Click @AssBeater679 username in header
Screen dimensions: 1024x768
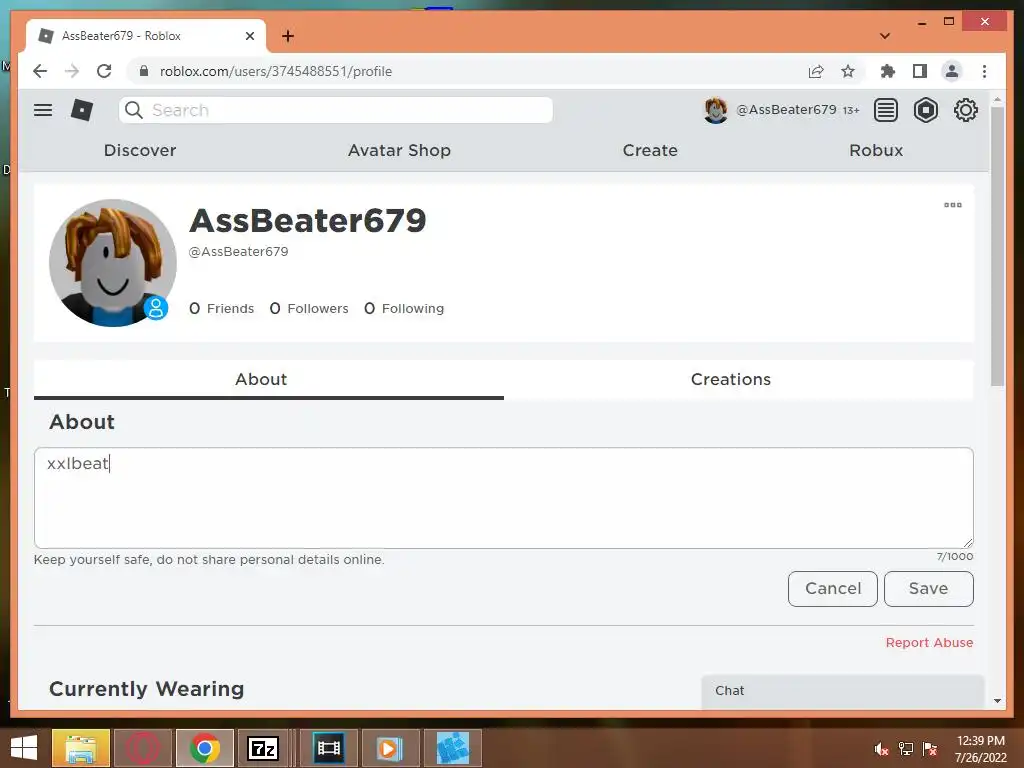point(786,110)
